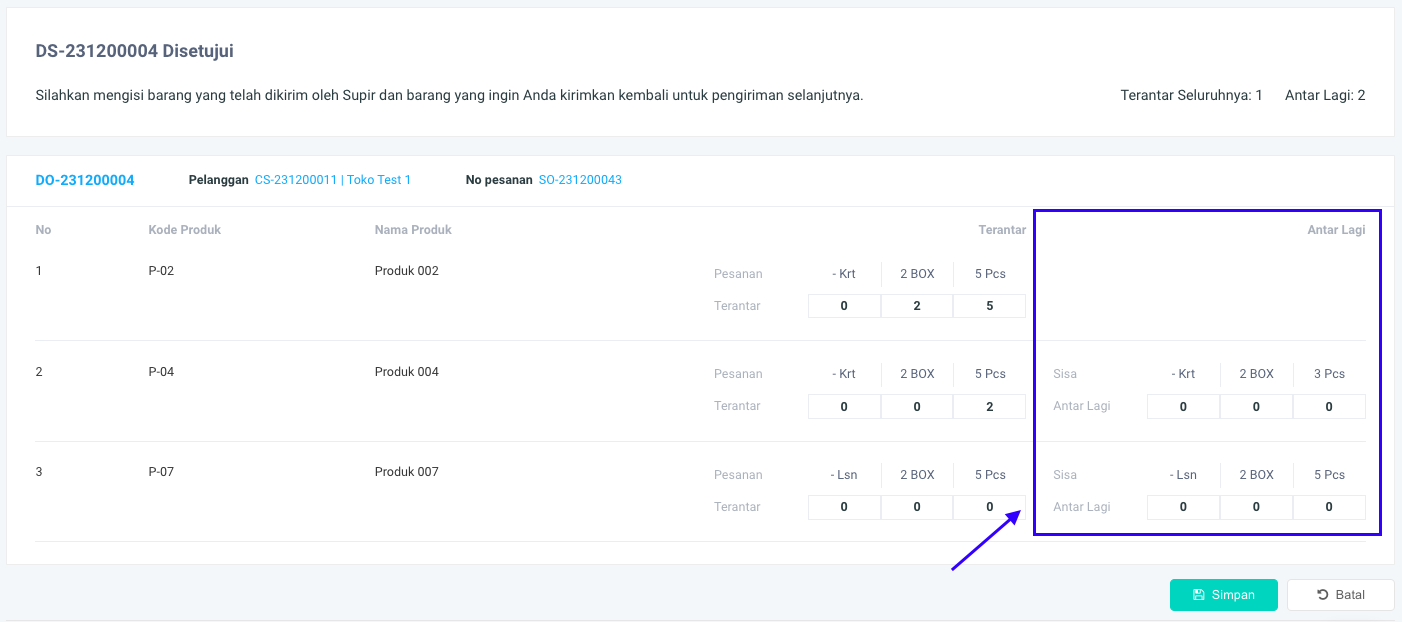Viewport: 1402px width, 622px height.
Task: Select Antar Lagi BOX field for Produk 004
Action: pos(1256,407)
